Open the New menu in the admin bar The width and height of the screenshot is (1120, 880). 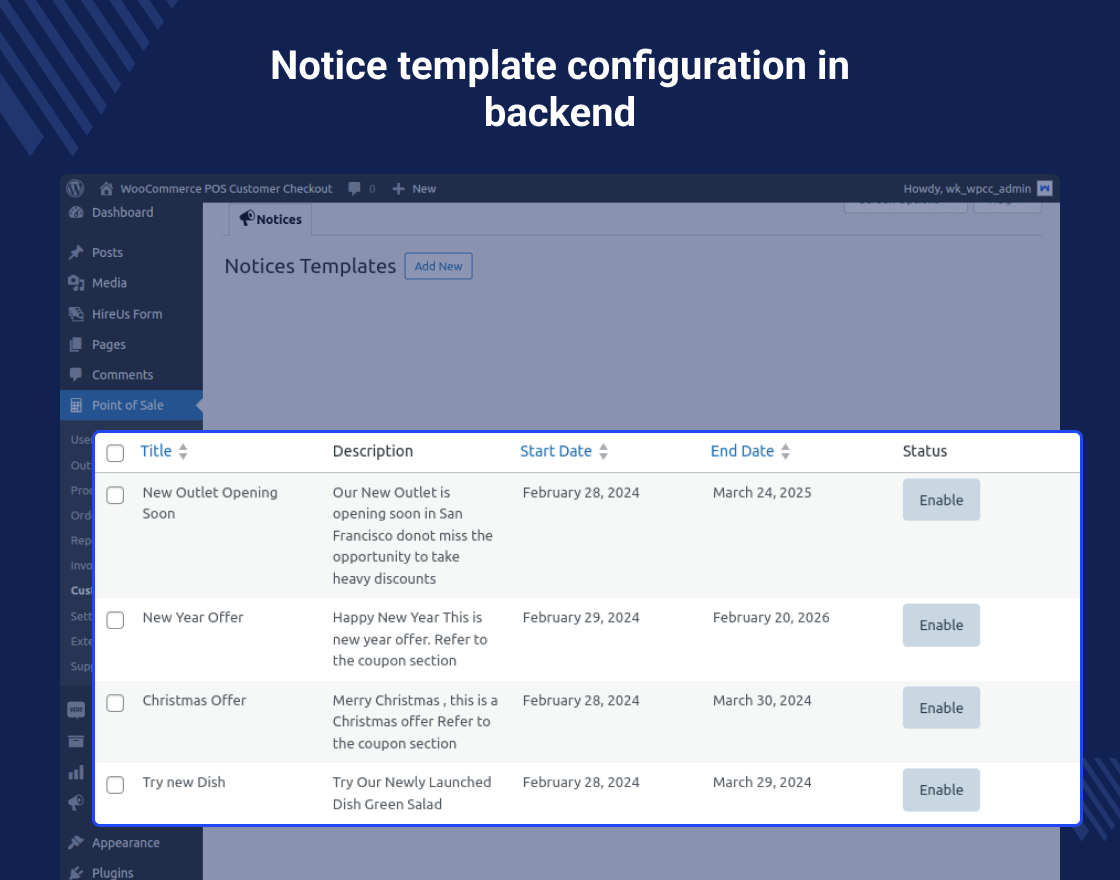pos(413,188)
